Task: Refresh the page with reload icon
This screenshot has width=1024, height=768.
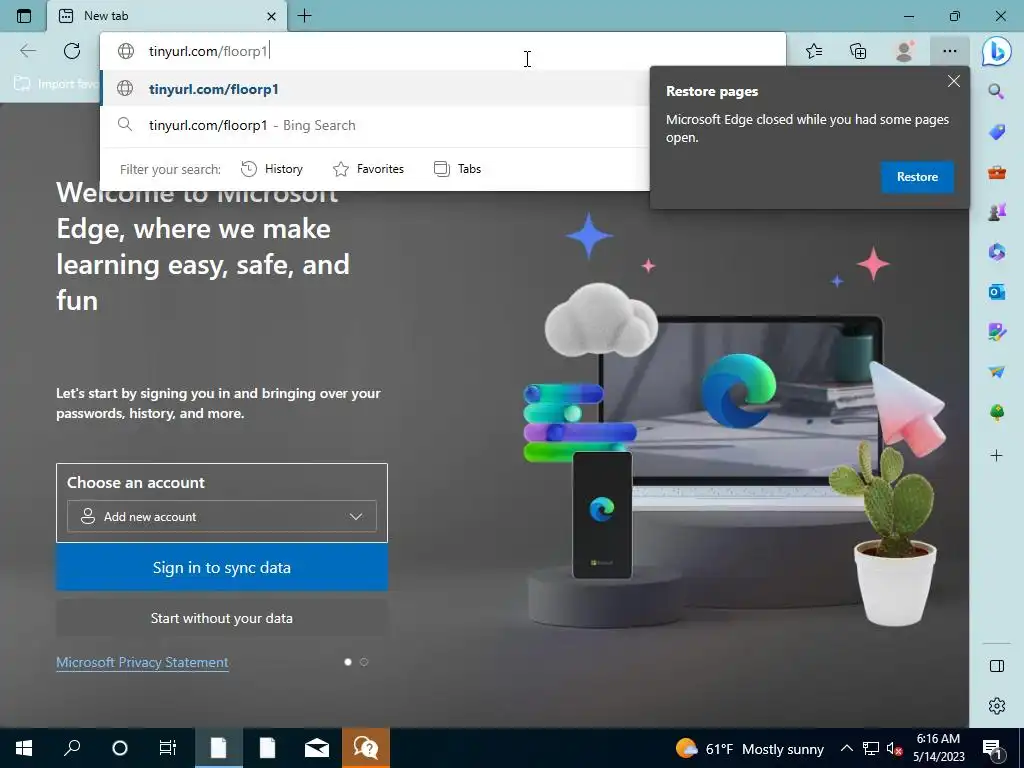Action: [x=72, y=51]
